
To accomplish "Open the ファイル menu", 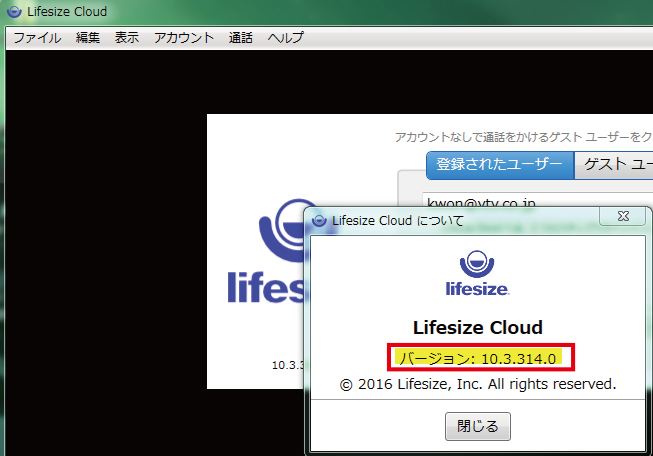I will (x=37, y=38).
